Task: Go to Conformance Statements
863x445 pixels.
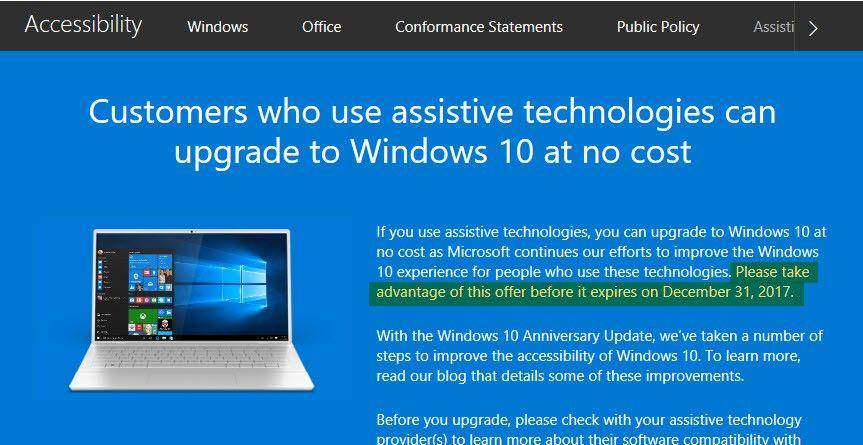Action: pyautogui.click(x=479, y=27)
